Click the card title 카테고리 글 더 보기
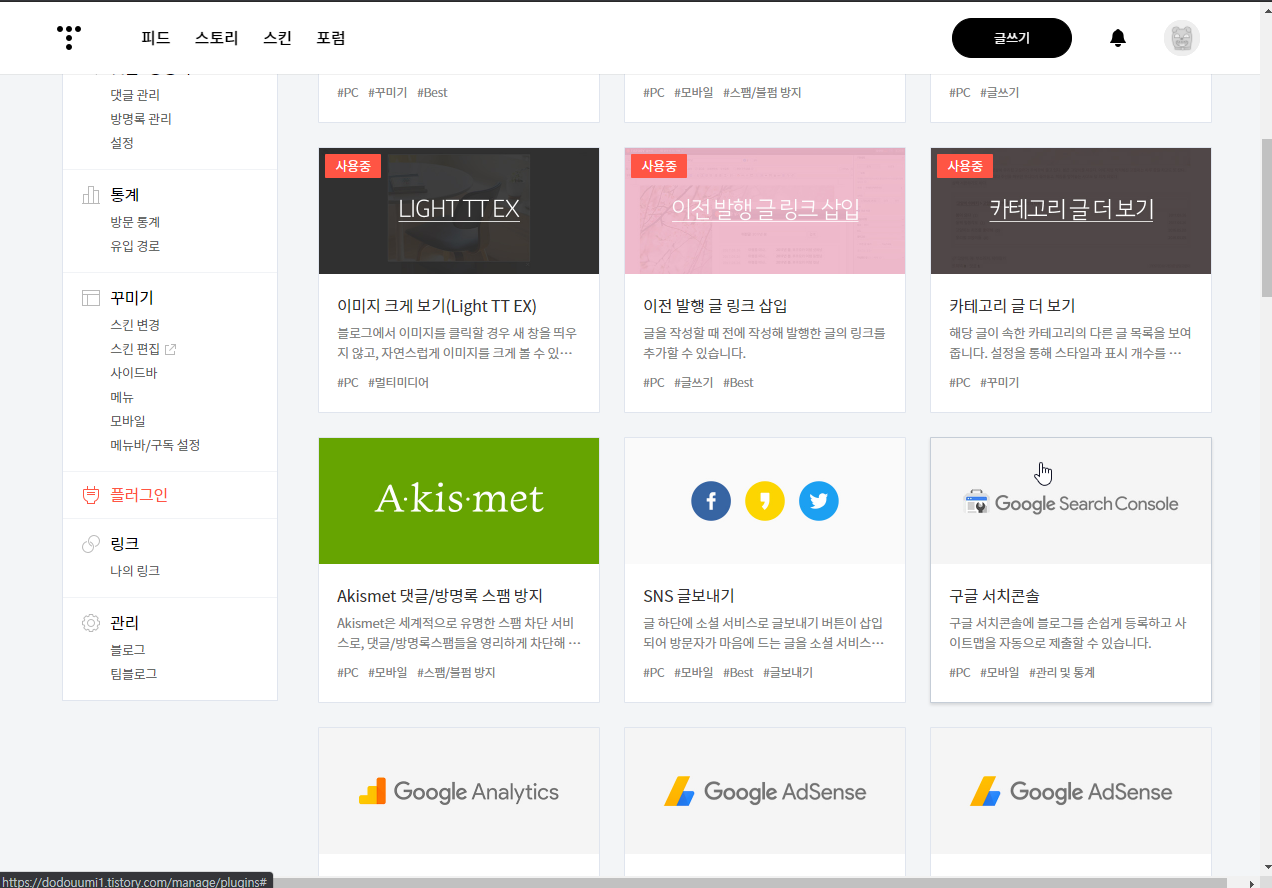Viewport: 1272px width, 888px height. [x=1012, y=306]
